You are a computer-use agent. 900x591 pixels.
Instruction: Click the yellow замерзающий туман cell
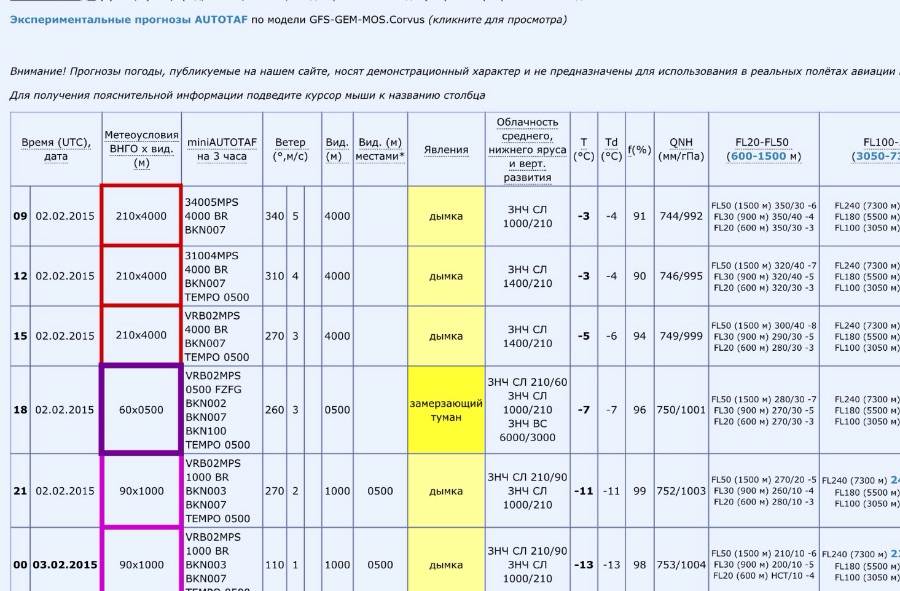point(445,410)
